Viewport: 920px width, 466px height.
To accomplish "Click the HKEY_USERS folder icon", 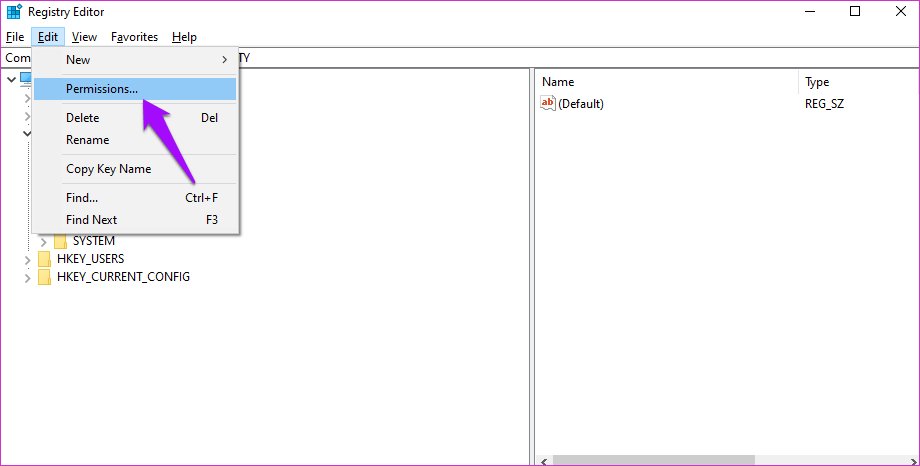I will [x=44, y=259].
